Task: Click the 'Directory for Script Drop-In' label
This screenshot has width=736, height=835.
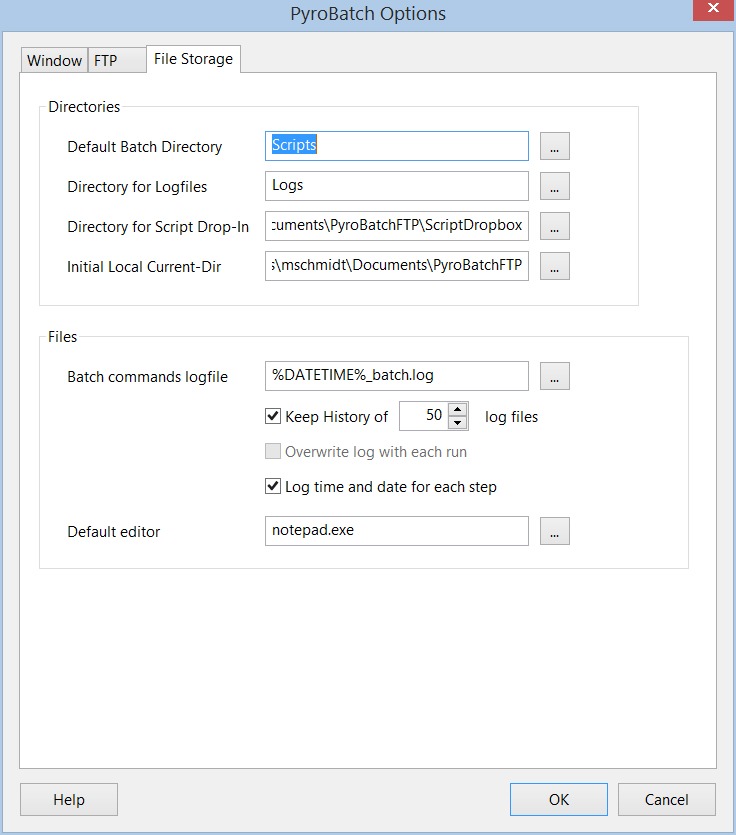Action: pos(158,227)
